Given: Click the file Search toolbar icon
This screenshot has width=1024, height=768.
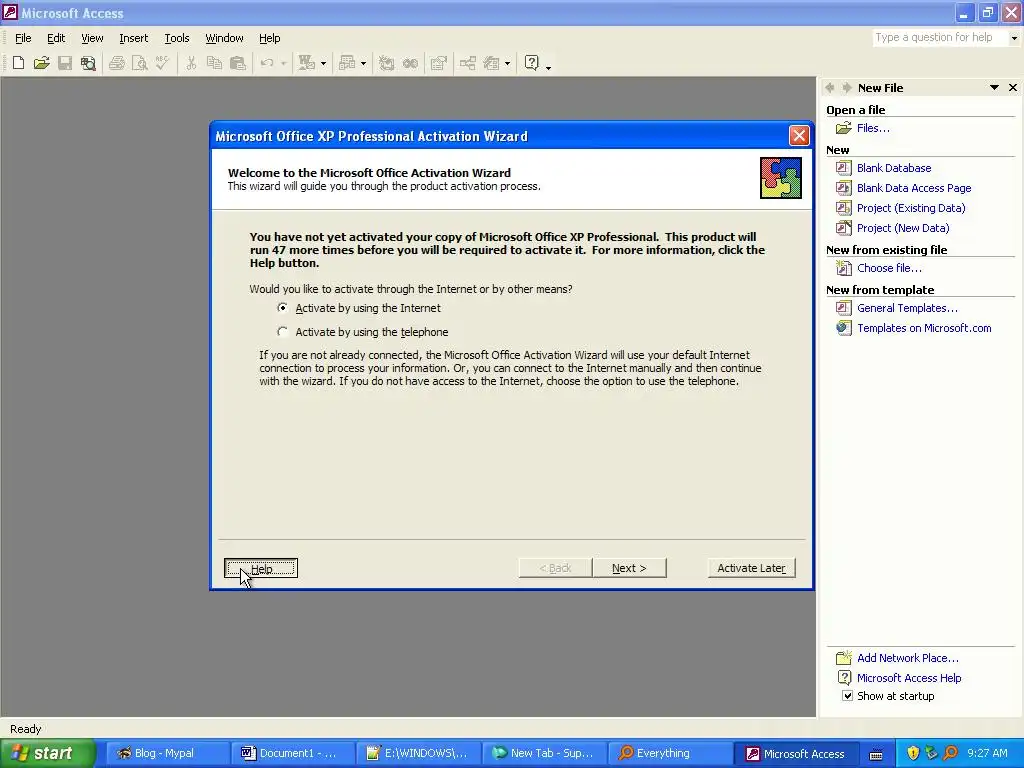Looking at the screenshot, I should pos(88,63).
